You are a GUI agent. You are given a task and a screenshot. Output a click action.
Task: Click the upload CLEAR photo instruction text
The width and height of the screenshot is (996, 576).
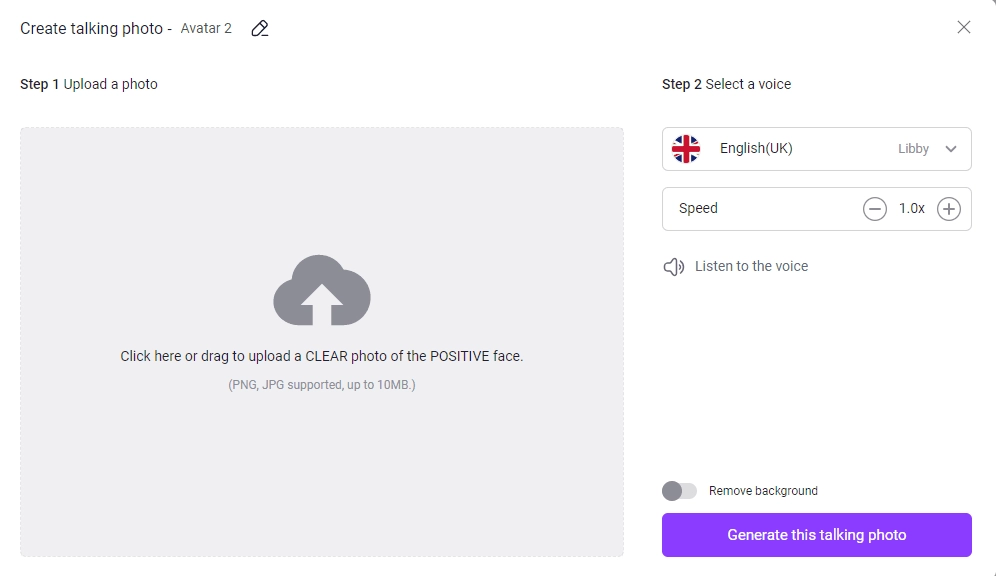point(322,356)
